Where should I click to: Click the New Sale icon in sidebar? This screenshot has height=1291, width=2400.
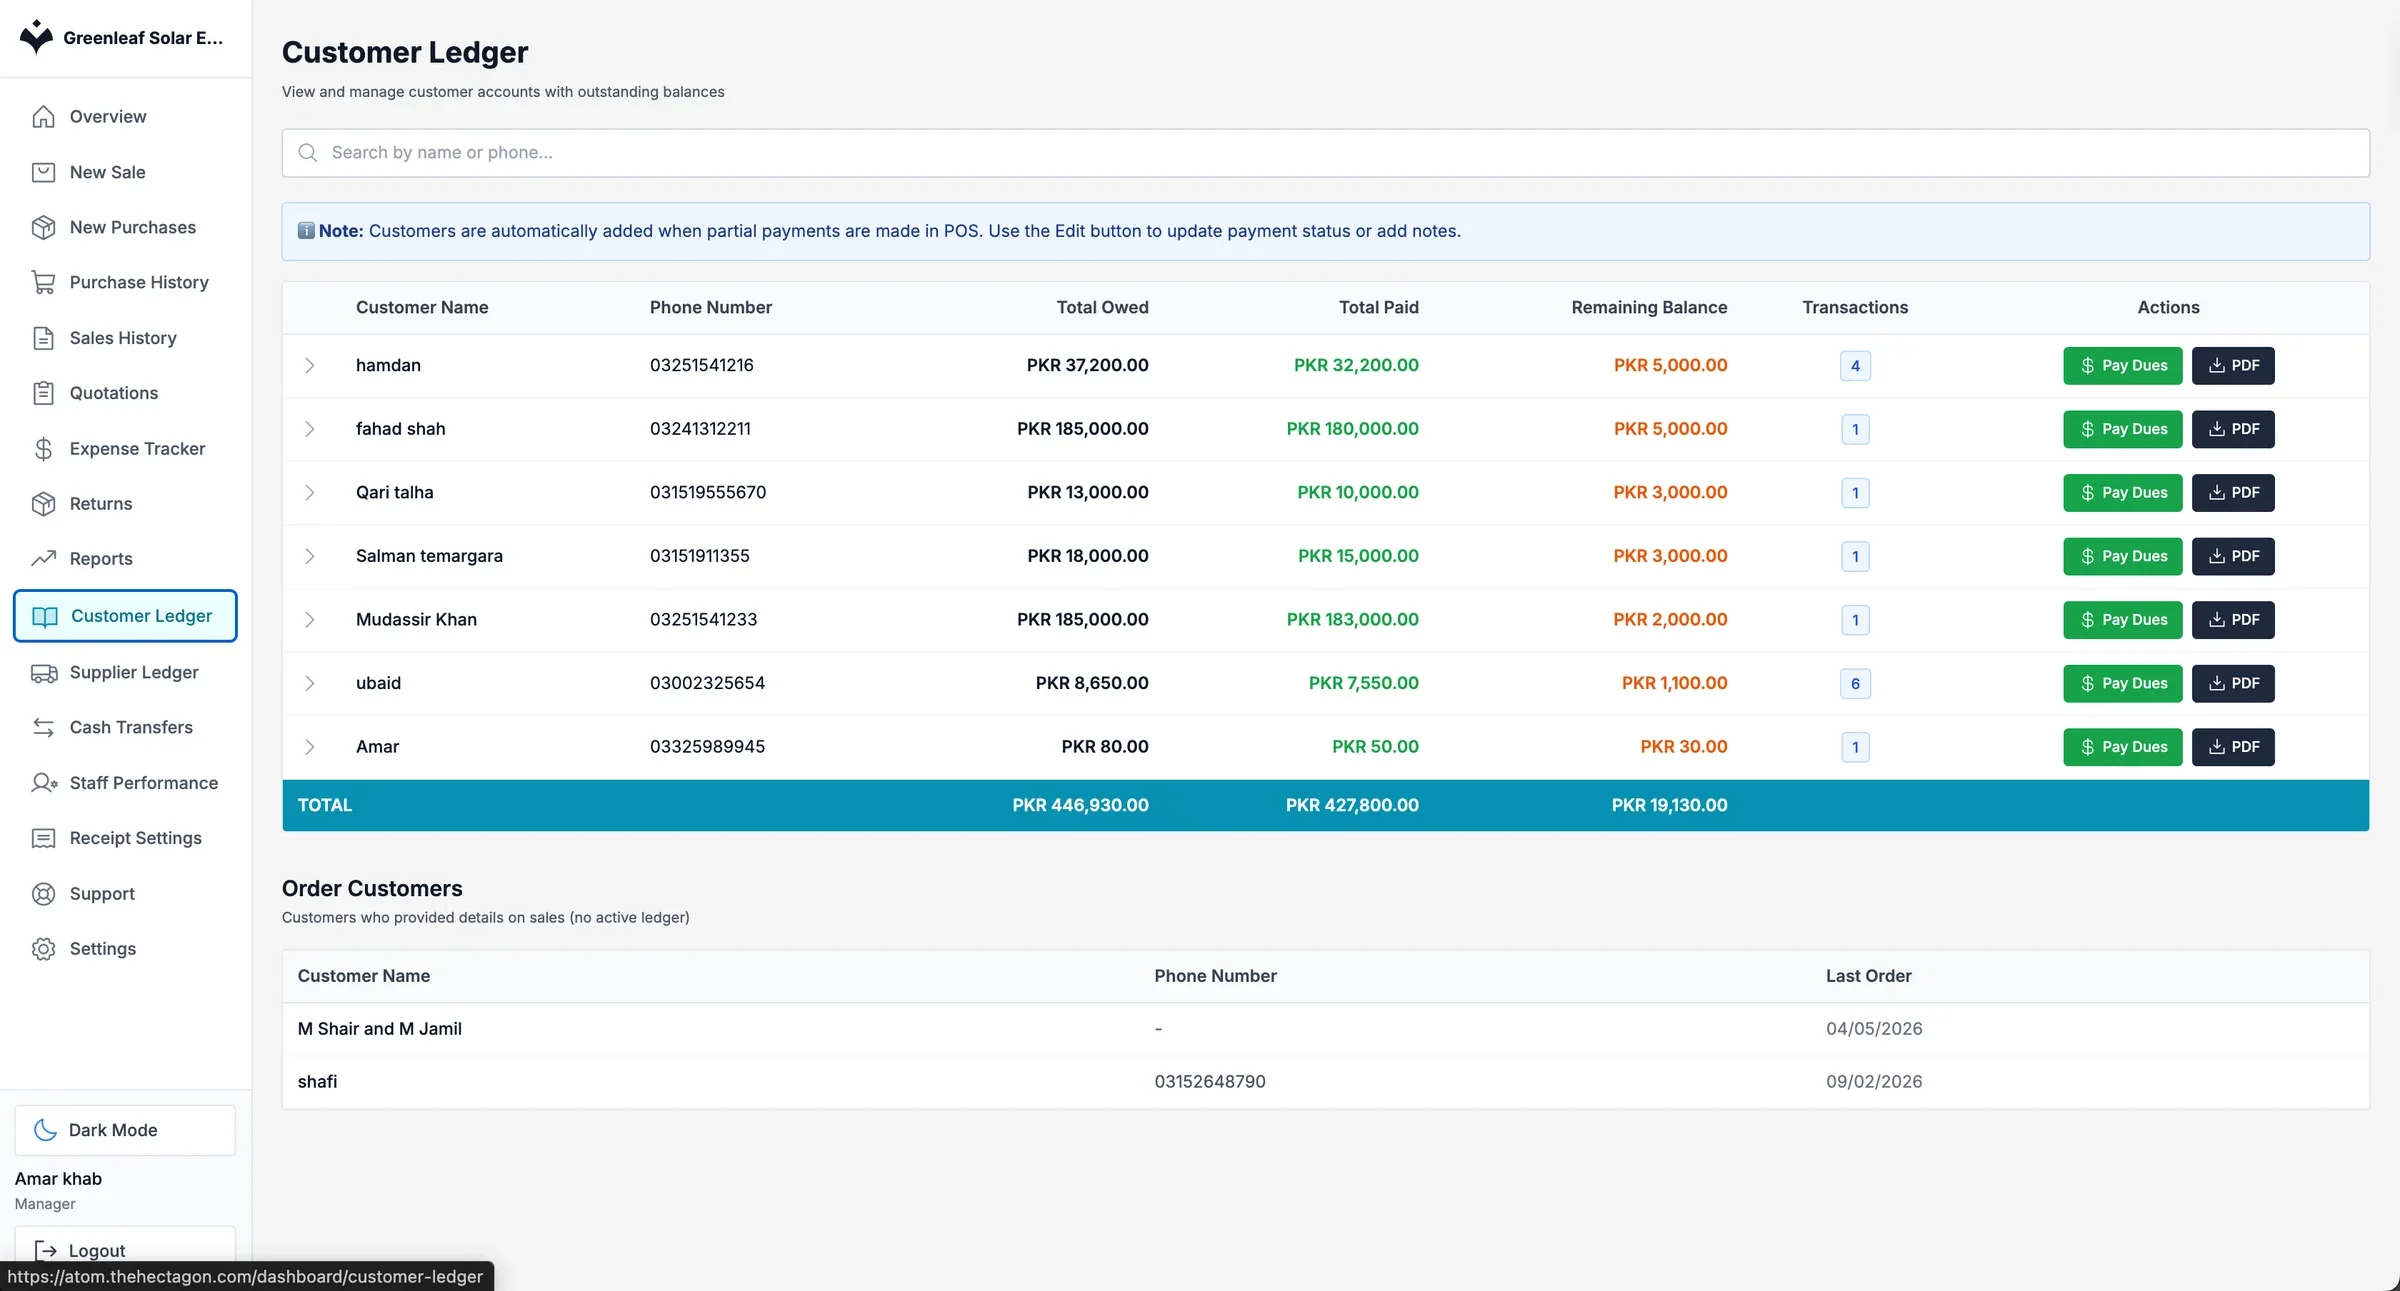[x=43, y=172]
